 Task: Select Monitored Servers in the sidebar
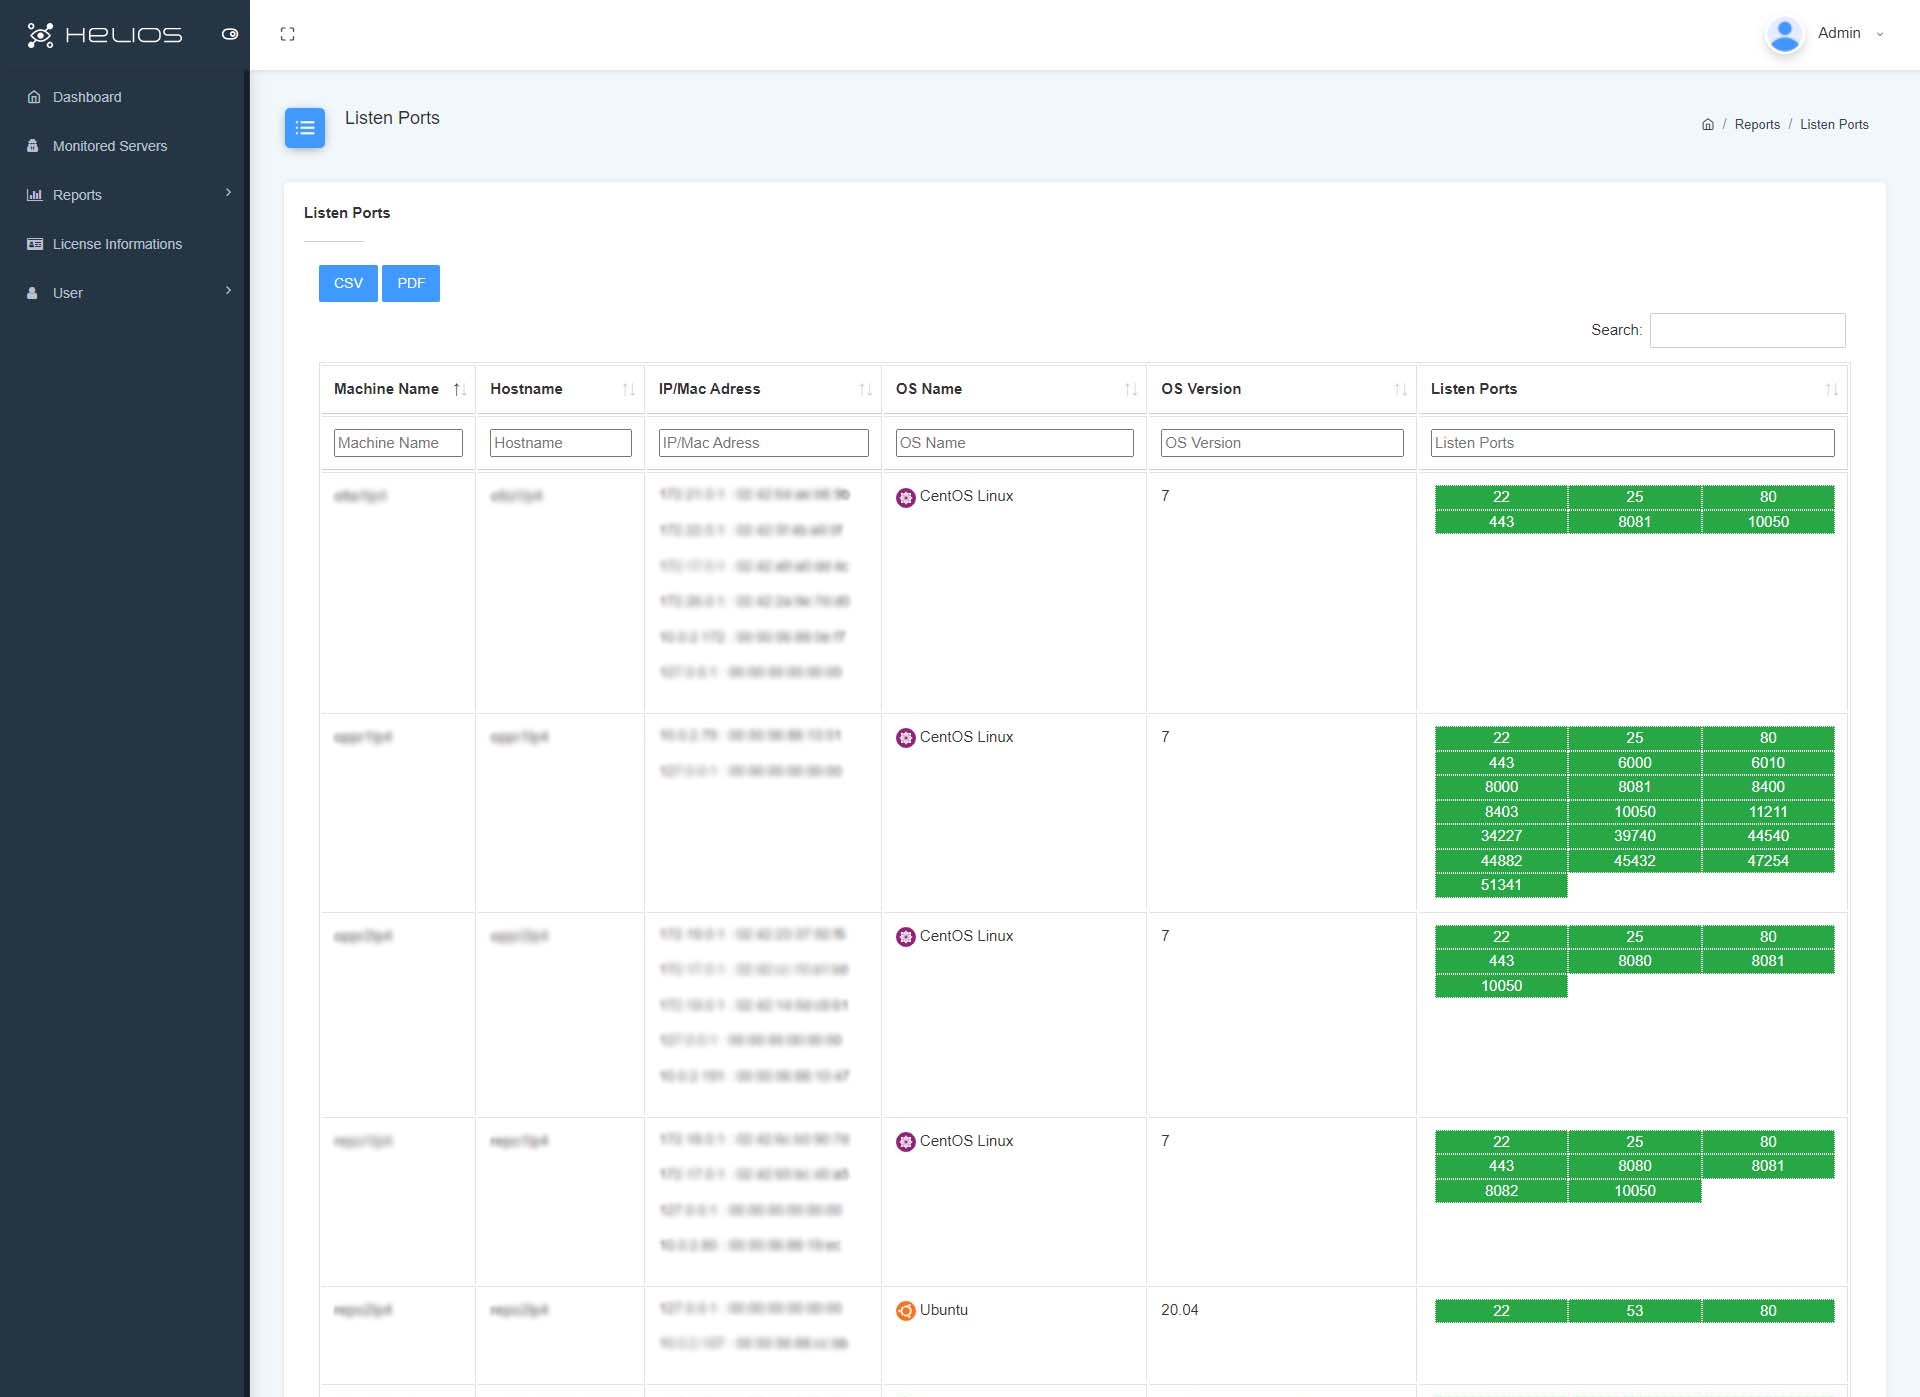click(109, 146)
